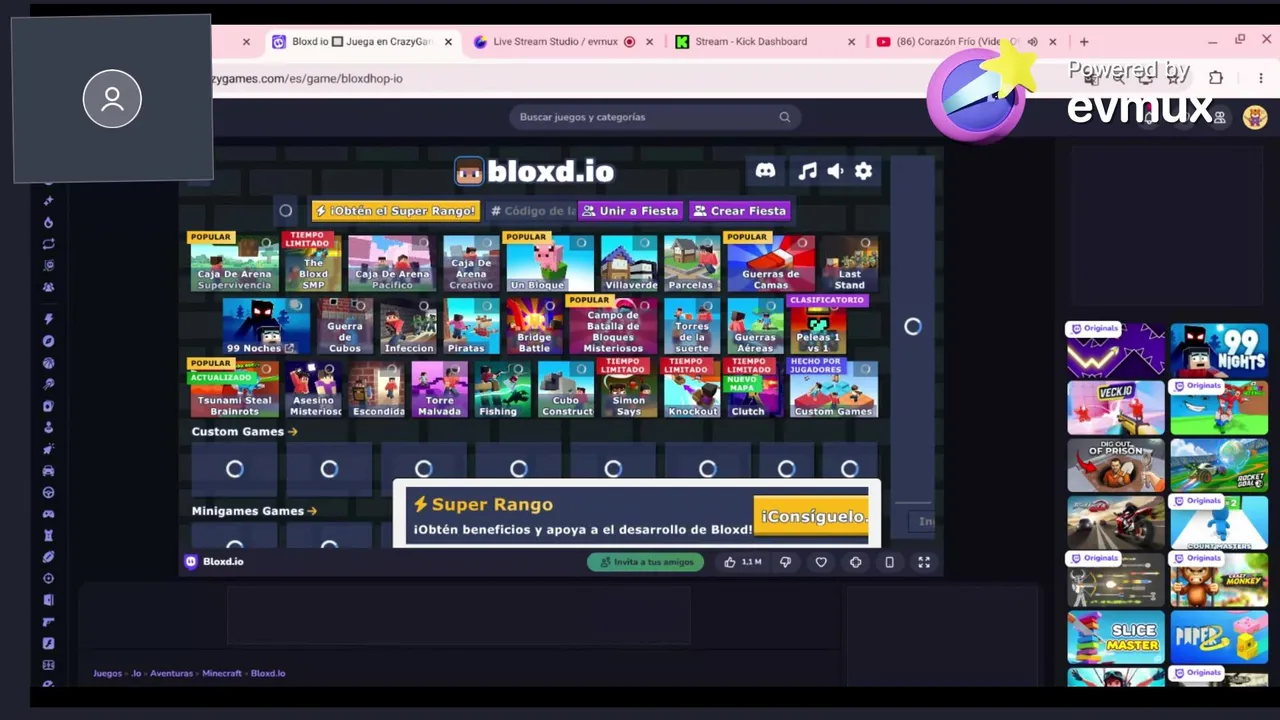
Task: Click the user avatar in CrazyGames header
Action: [1255, 117]
